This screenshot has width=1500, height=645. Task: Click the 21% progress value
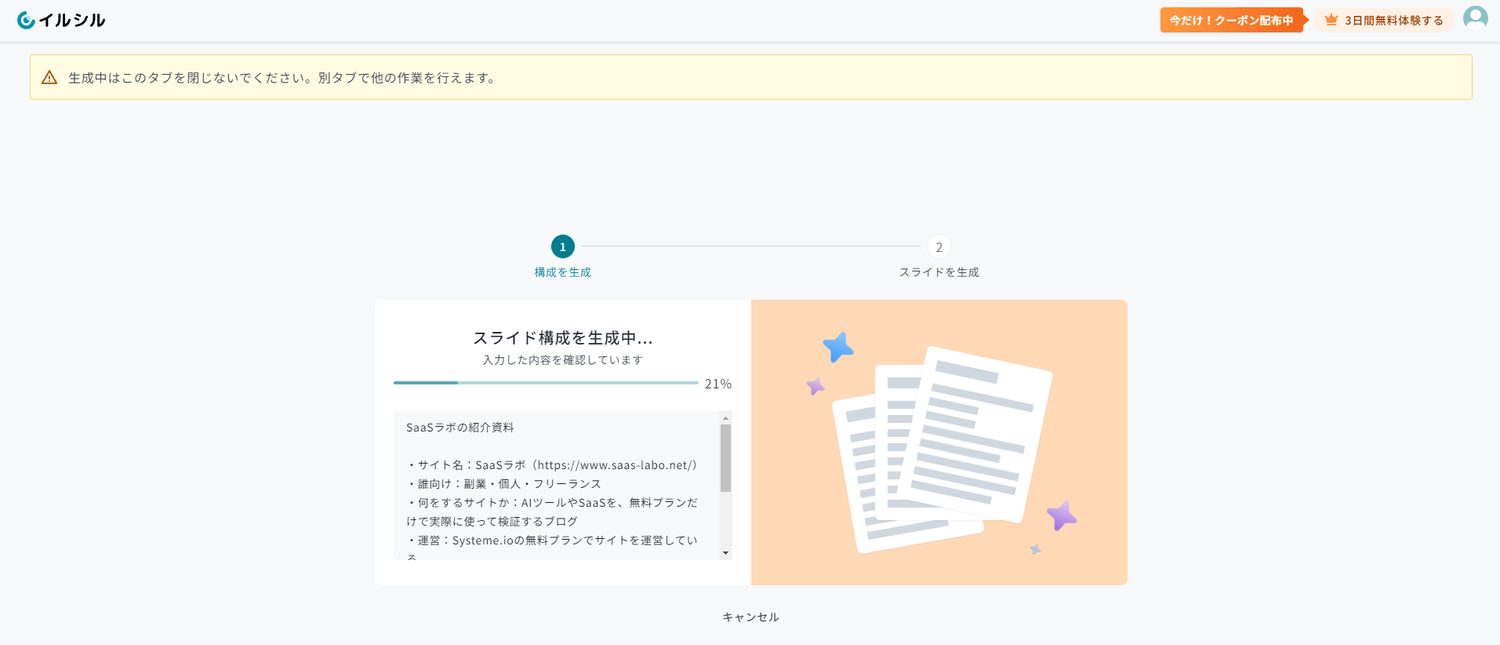(x=718, y=384)
